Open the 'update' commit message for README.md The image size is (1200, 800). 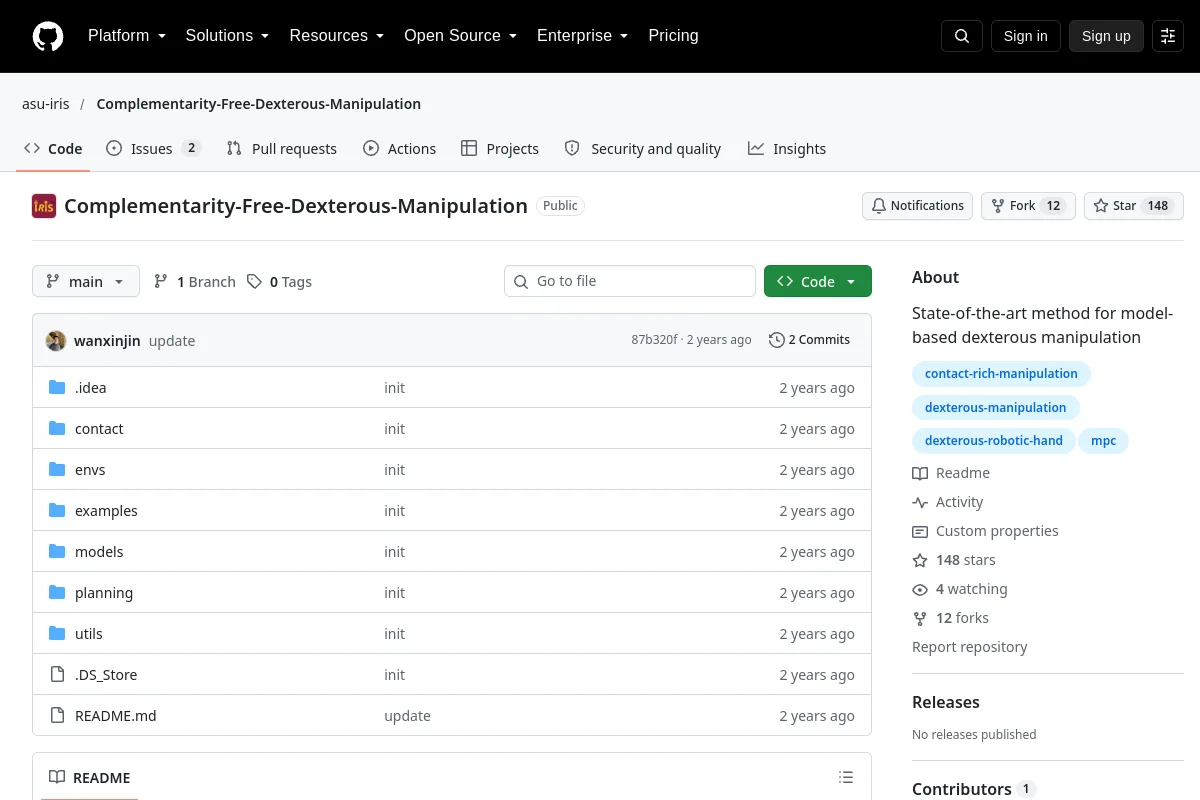tap(407, 715)
